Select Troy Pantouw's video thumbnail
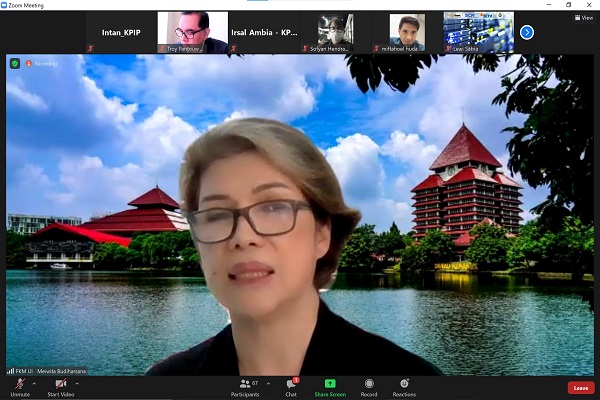The width and height of the screenshot is (600, 400). tap(192, 32)
